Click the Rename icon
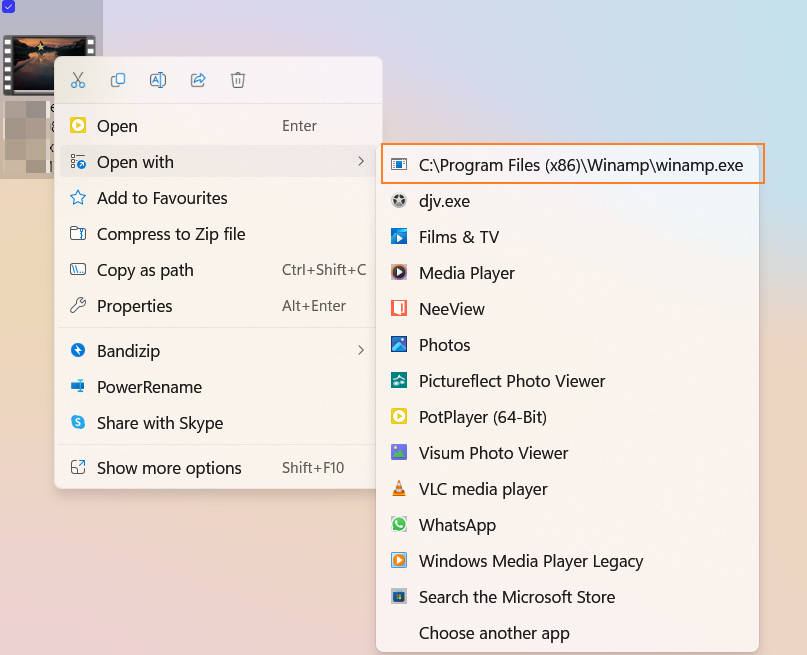The height and width of the screenshot is (655, 807). (157, 80)
